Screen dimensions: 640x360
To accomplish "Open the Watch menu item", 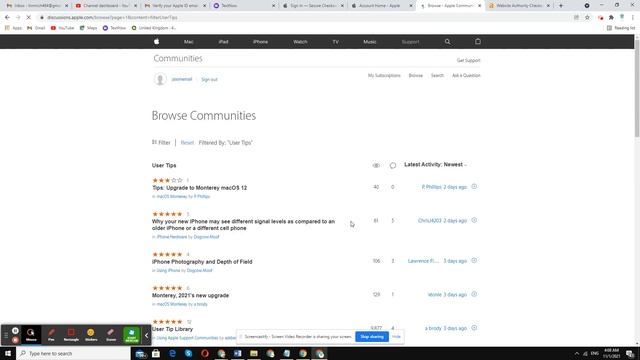I will [x=300, y=42].
